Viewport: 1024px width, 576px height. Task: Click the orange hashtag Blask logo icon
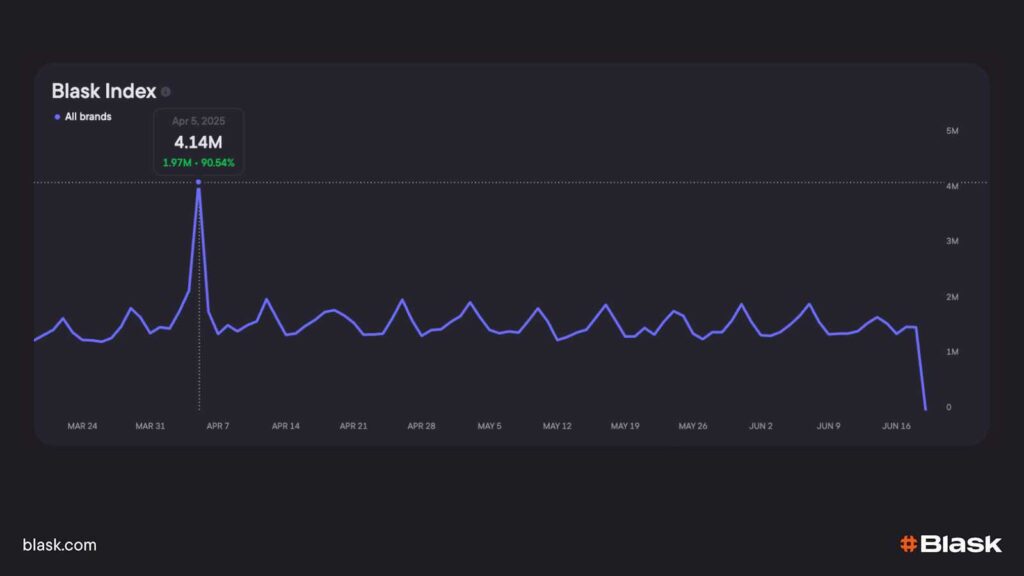click(908, 544)
